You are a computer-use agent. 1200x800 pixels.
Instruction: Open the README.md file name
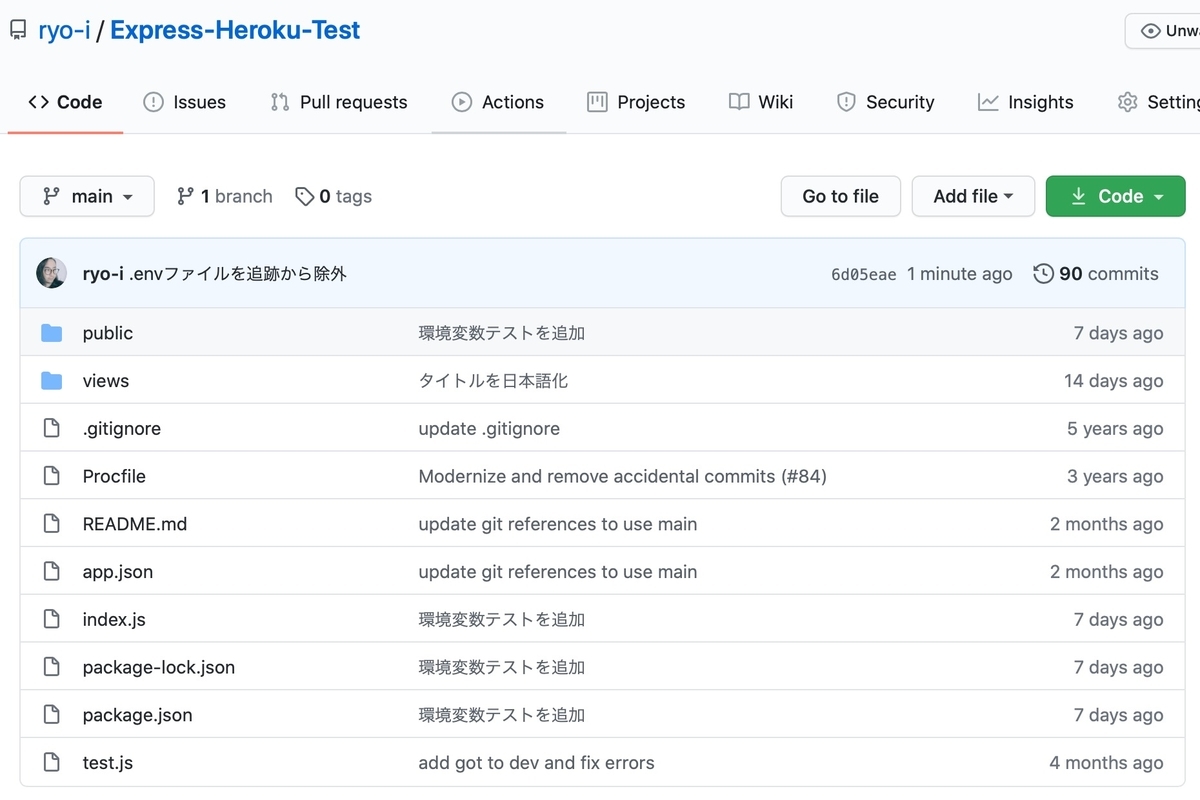point(135,524)
